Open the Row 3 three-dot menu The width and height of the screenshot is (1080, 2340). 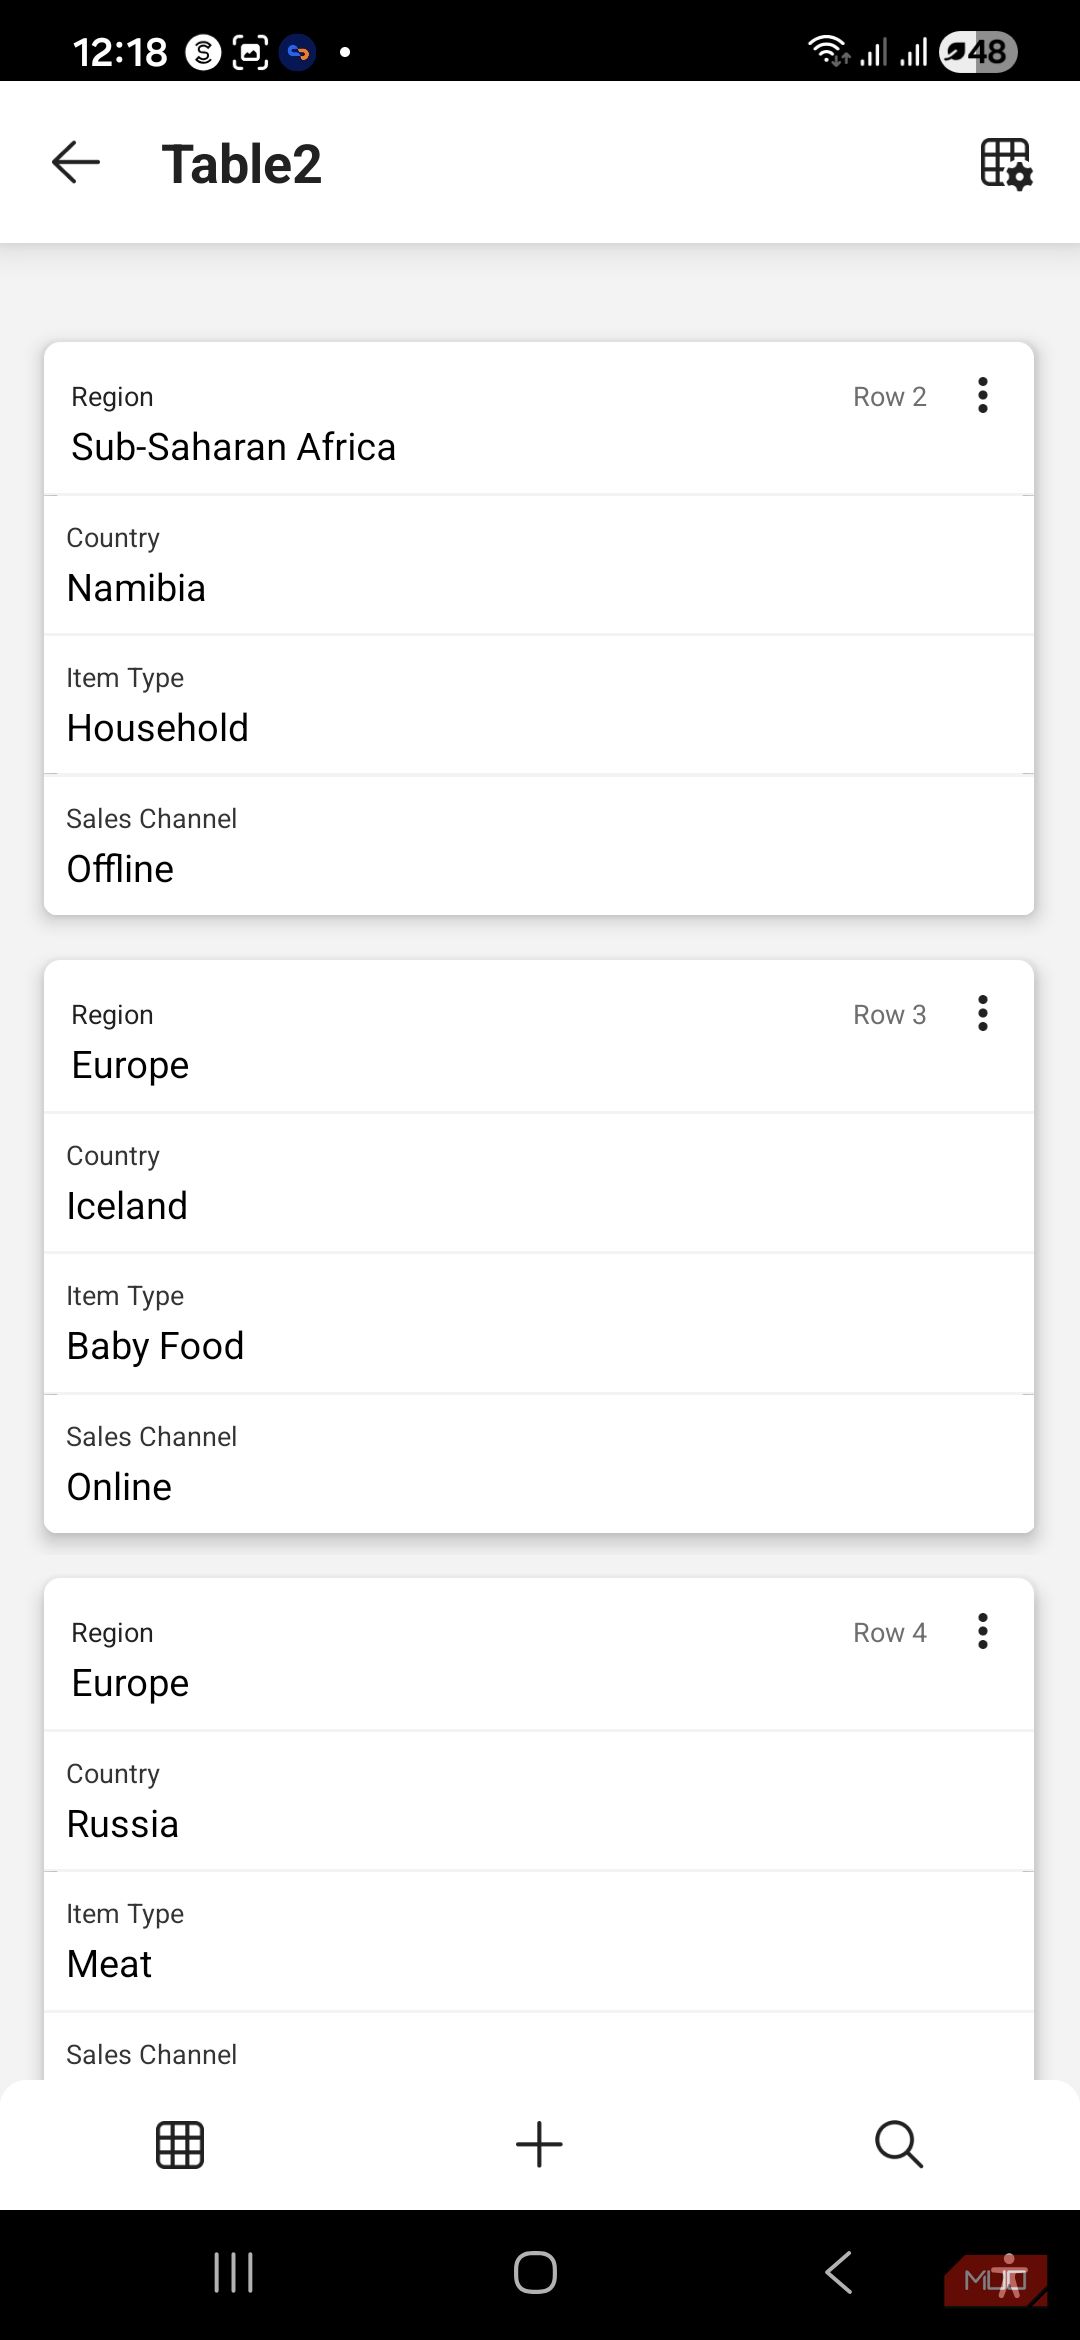point(983,1014)
